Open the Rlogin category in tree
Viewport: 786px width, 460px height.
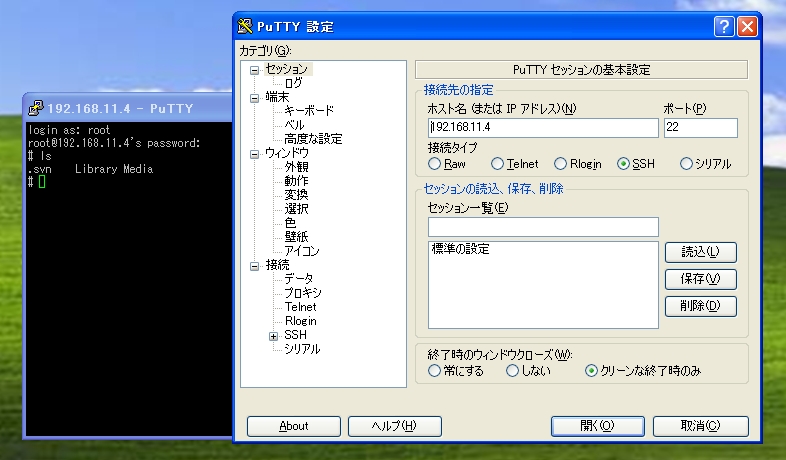tap(300, 321)
